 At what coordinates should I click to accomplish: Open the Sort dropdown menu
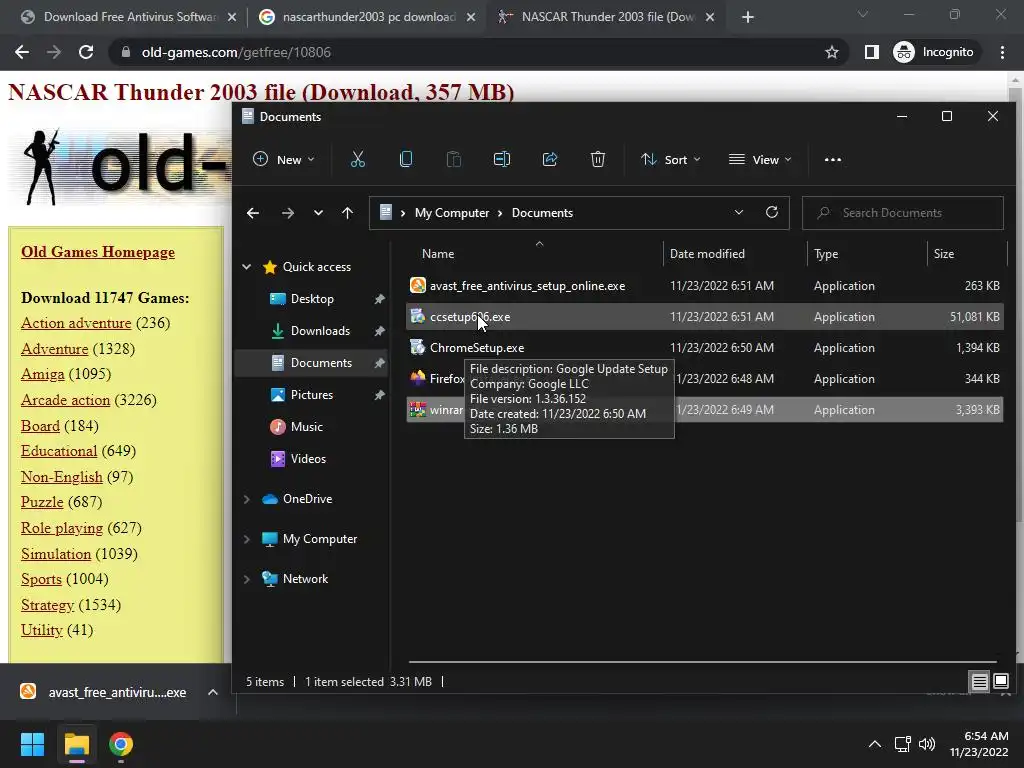tap(670, 159)
